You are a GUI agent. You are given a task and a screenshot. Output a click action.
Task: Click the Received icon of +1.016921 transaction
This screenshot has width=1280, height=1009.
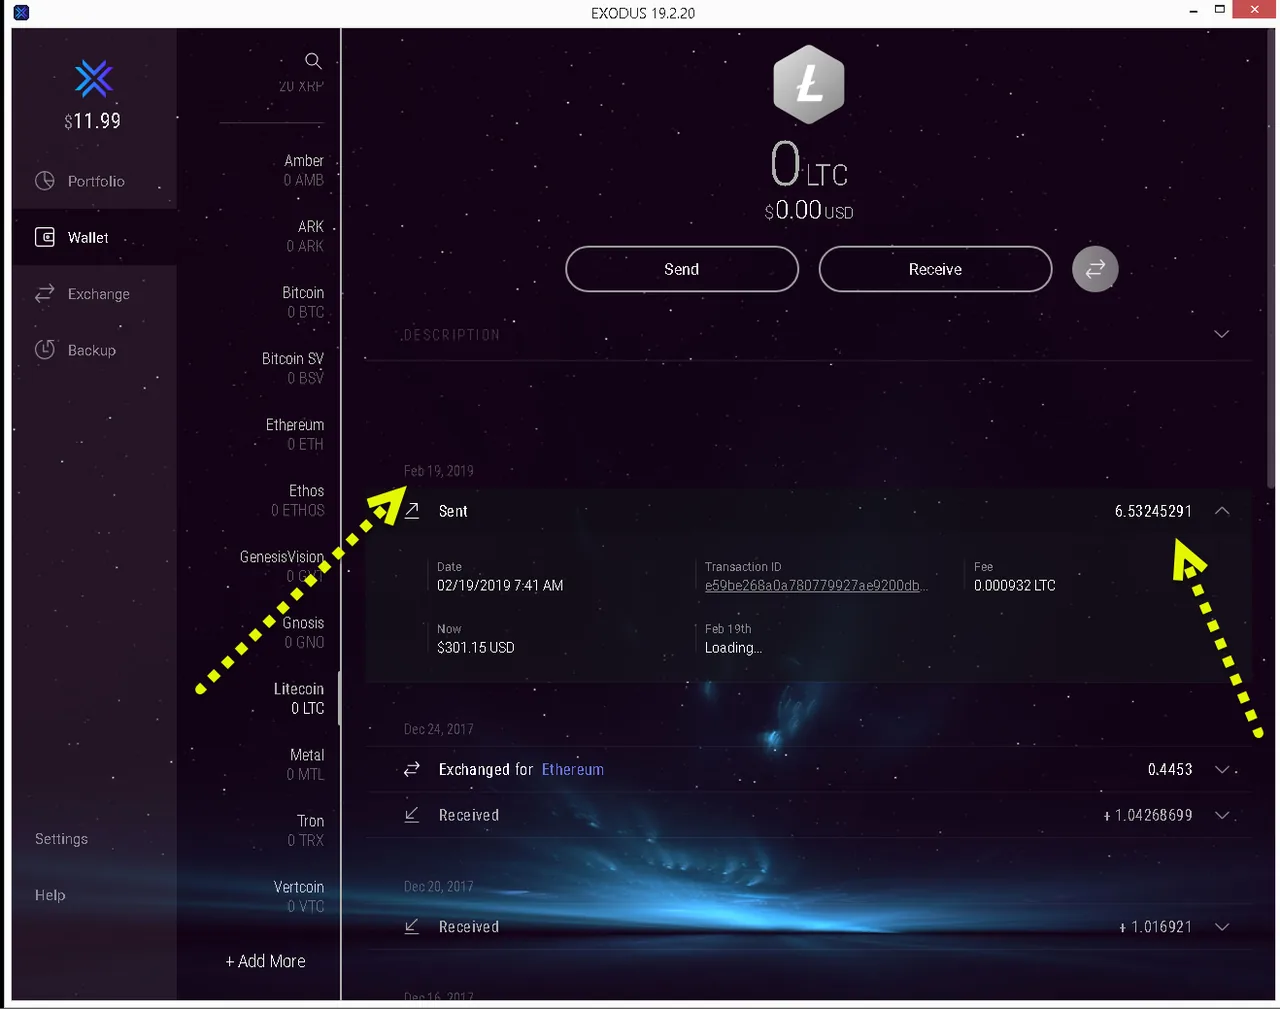pyautogui.click(x=412, y=927)
